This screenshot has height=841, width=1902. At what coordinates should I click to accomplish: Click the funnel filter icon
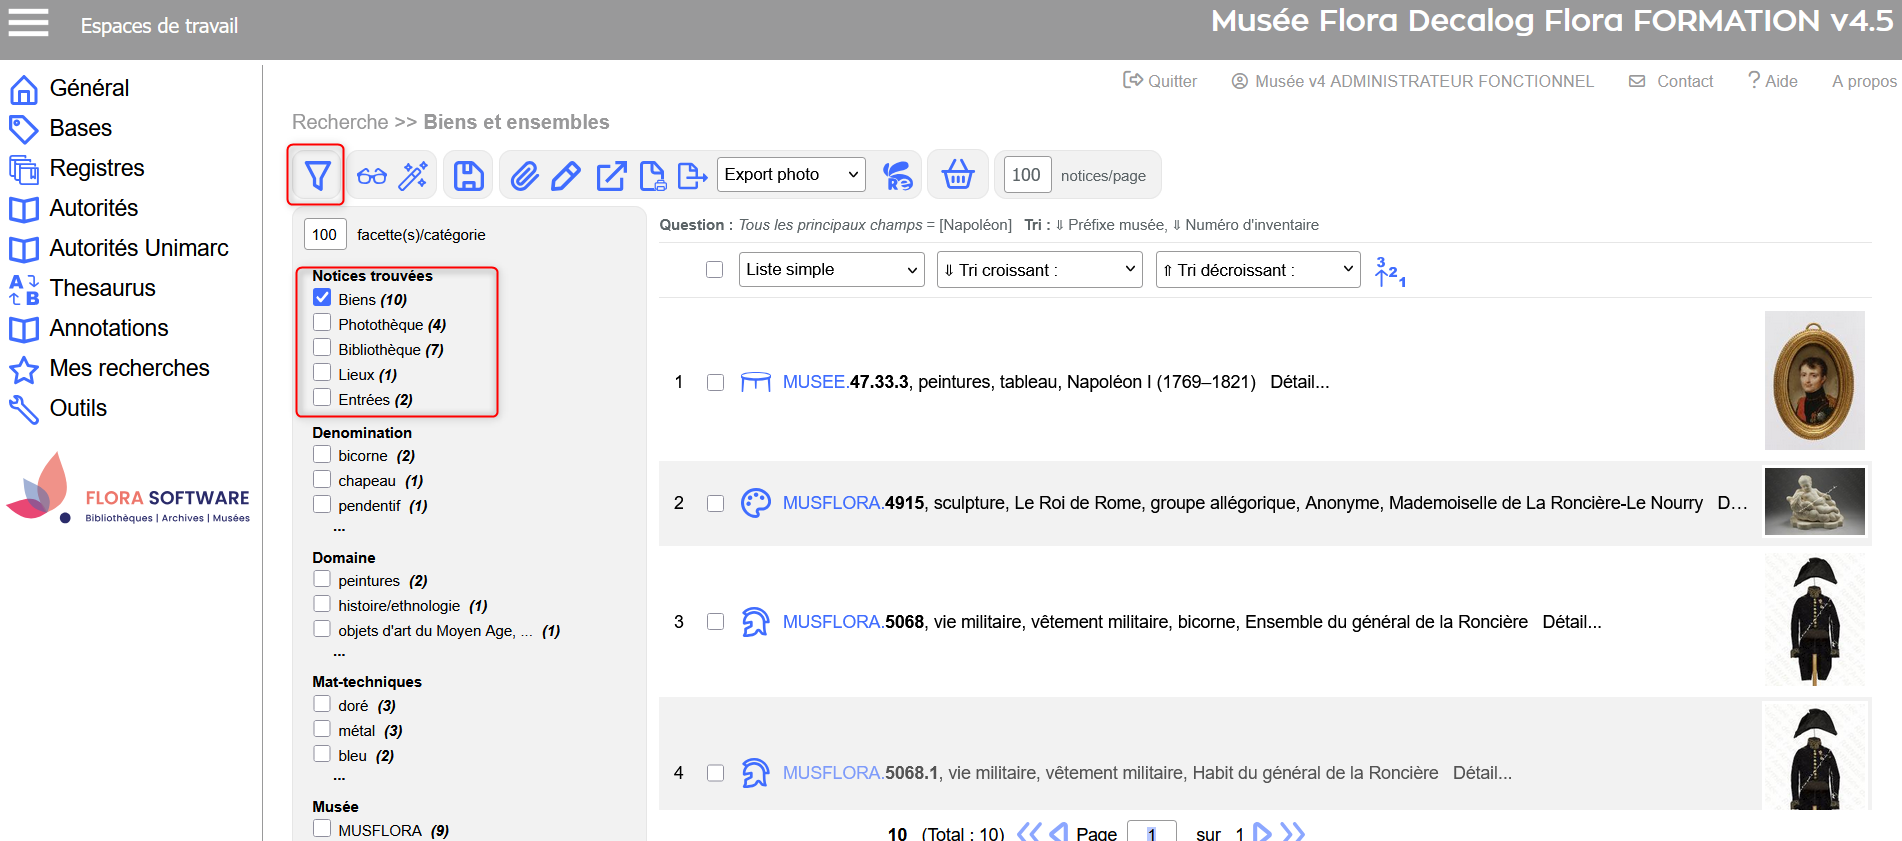(317, 176)
